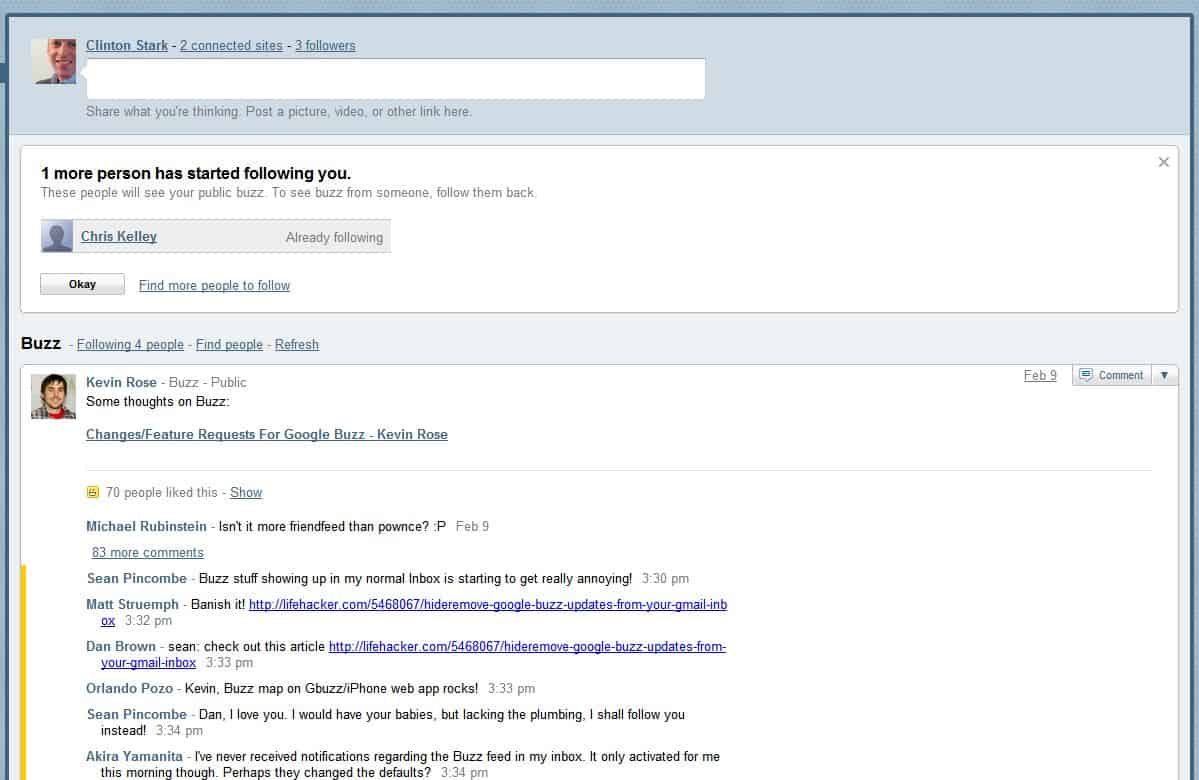Open the 2 connected sites link
This screenshot has width=1199, height=780.
click(231, 45)
